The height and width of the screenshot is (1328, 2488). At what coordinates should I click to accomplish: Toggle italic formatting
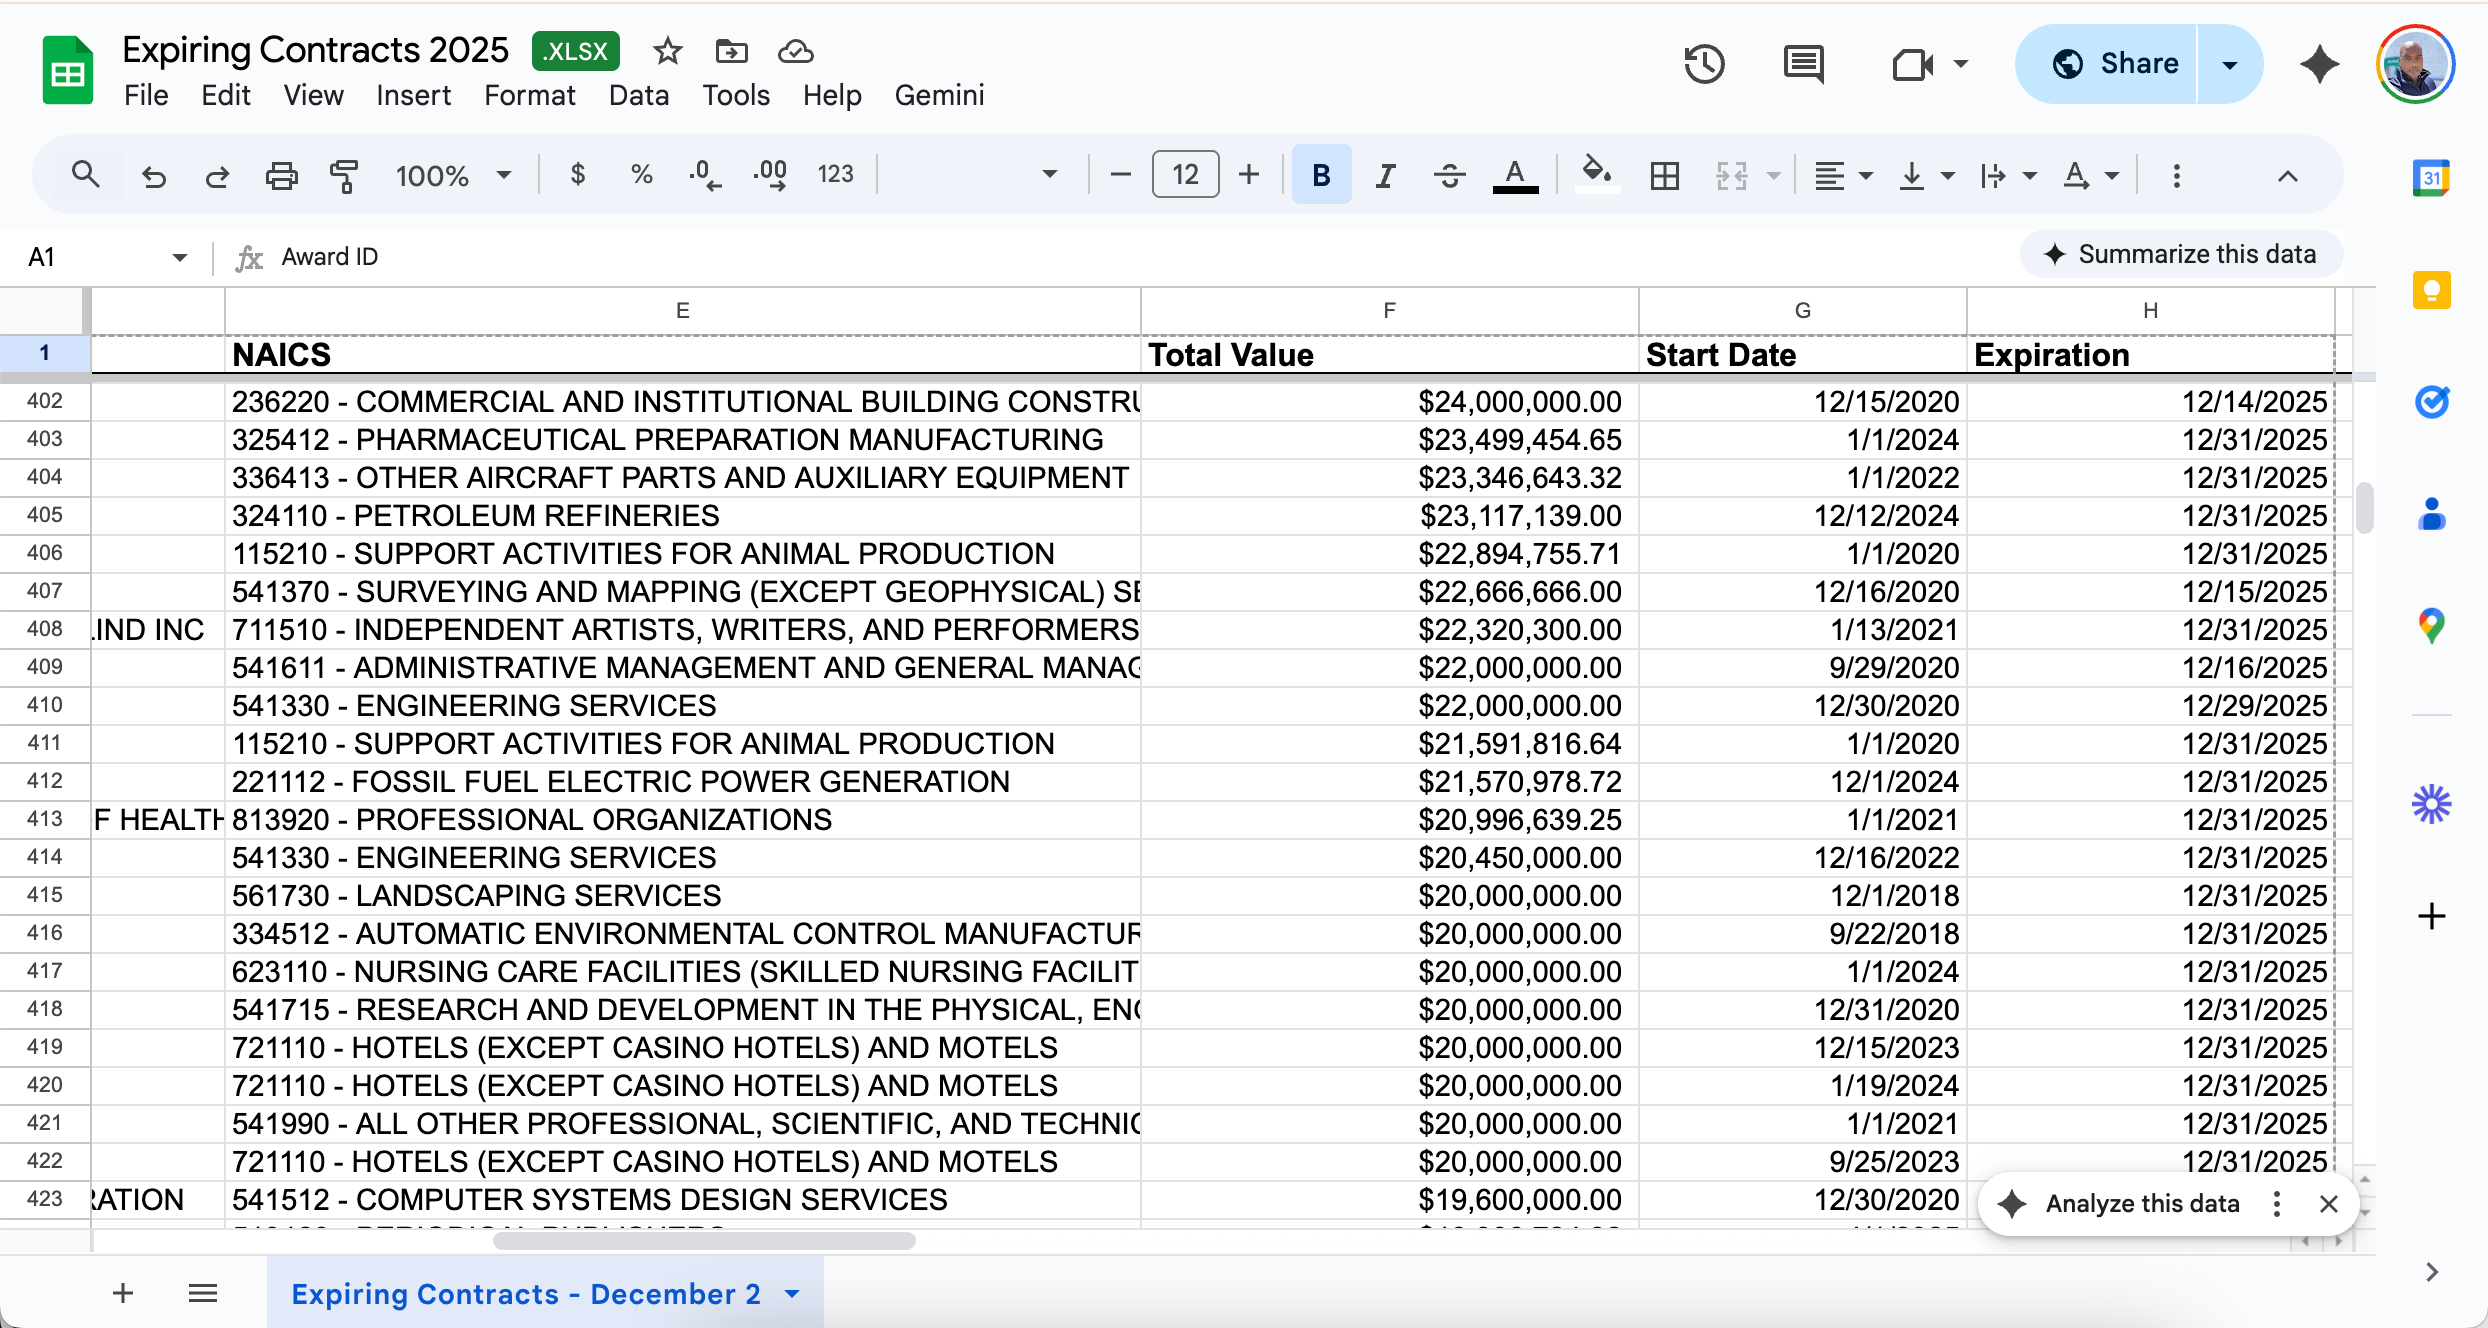[x=1385, y=176]
